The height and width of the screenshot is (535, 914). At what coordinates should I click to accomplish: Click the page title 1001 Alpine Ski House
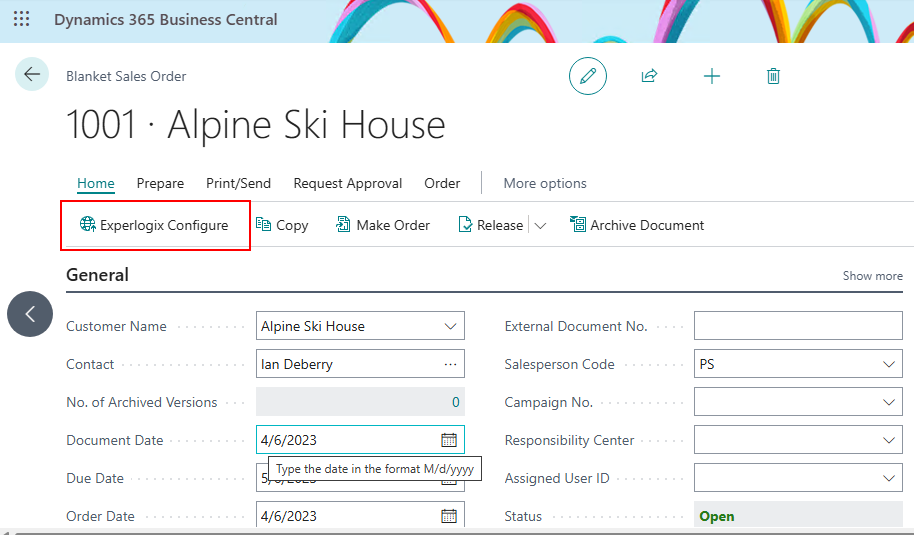[255, 124]
